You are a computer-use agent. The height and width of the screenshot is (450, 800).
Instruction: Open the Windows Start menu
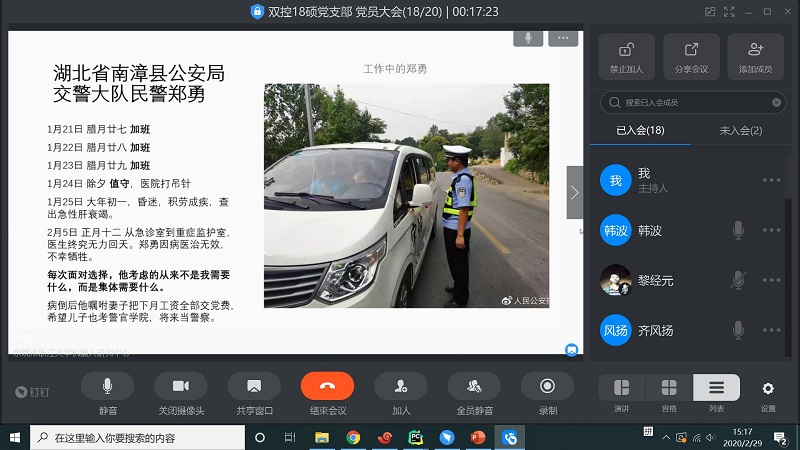tap(15, 438)
